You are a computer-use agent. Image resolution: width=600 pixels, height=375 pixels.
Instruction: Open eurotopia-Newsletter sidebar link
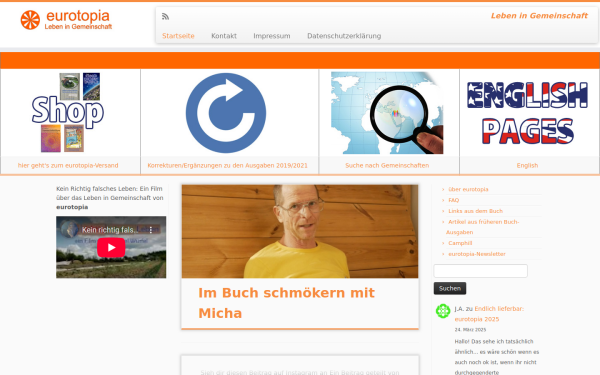click(477, 254)
